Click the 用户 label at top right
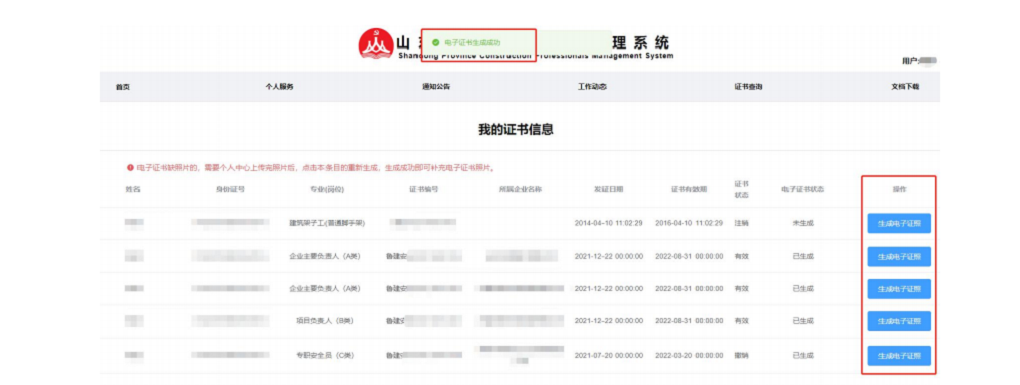The height and width of the screenshot is (385, 1020). pyautogui.click(x=909, y=61)
